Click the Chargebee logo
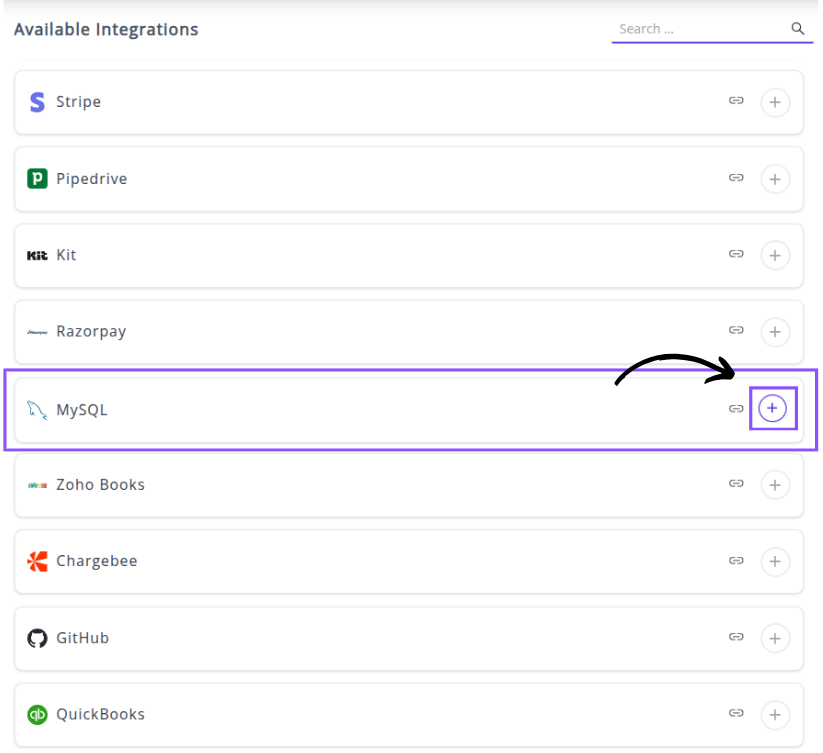 pyautogui.click(x=37, y=561)
